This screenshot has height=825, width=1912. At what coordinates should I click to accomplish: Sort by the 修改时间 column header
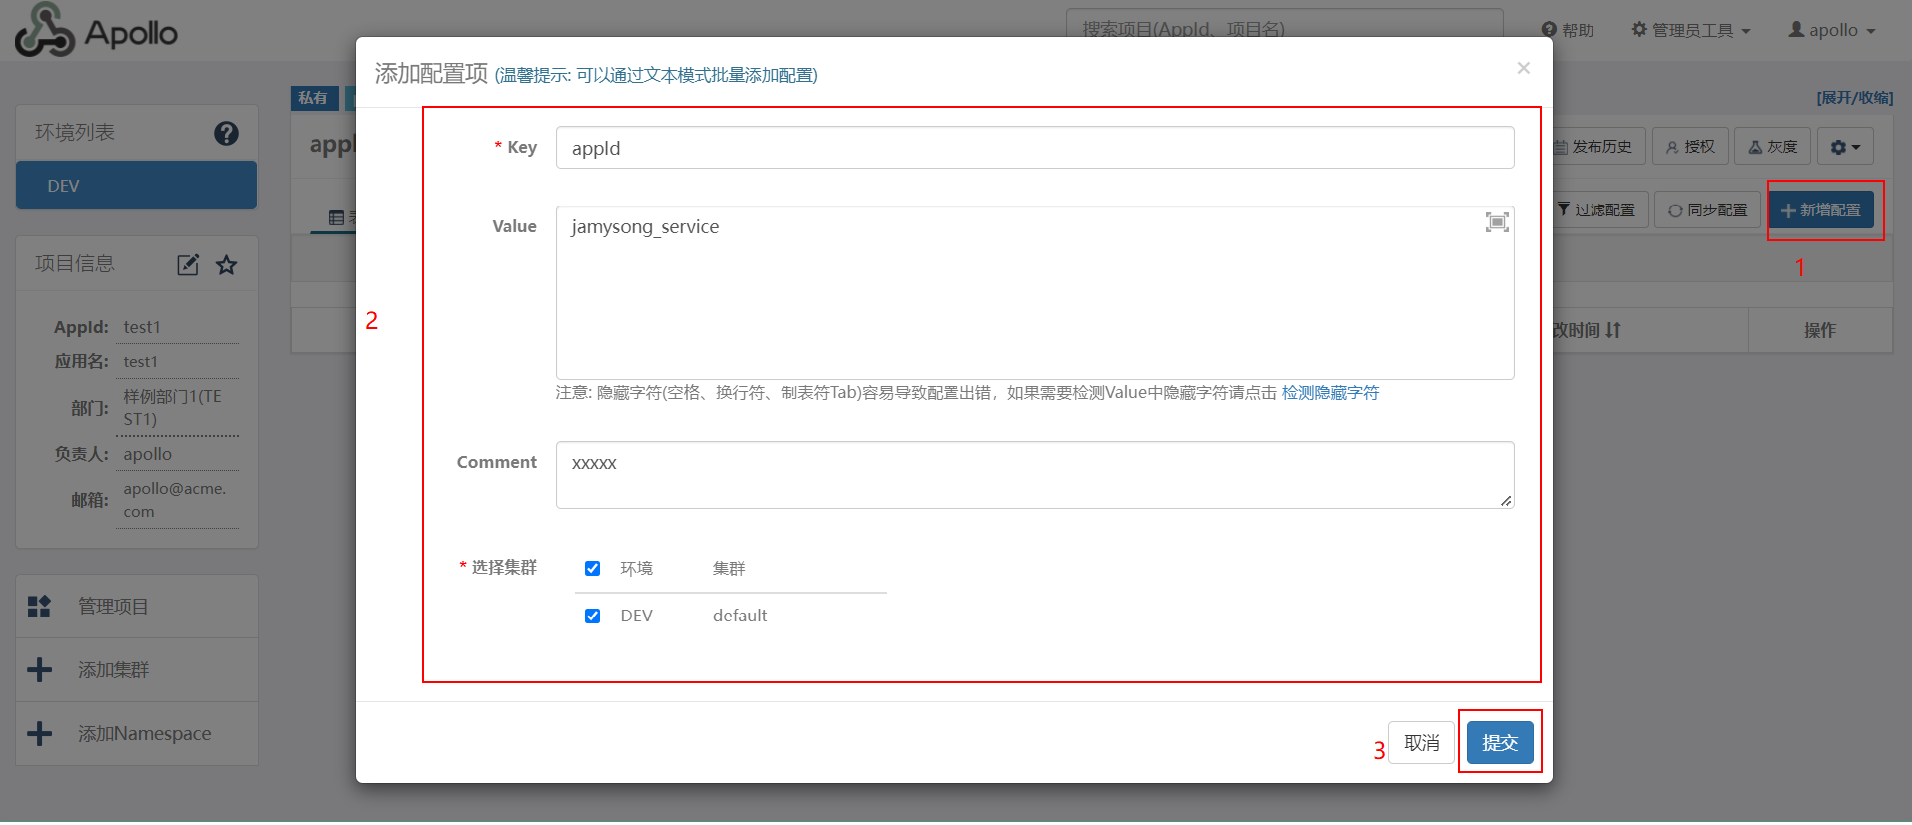pyautogui.click(x=1585, y=330)
